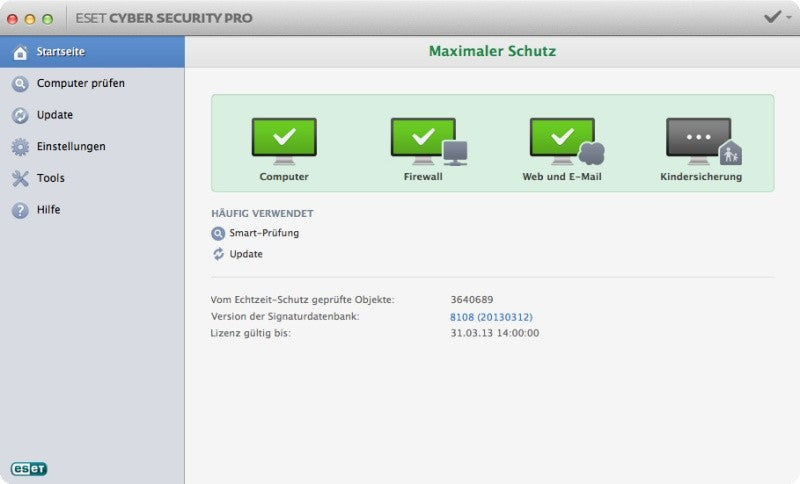
Task: Click the Kindersicherung label
Action: click(x=701, y=176)
